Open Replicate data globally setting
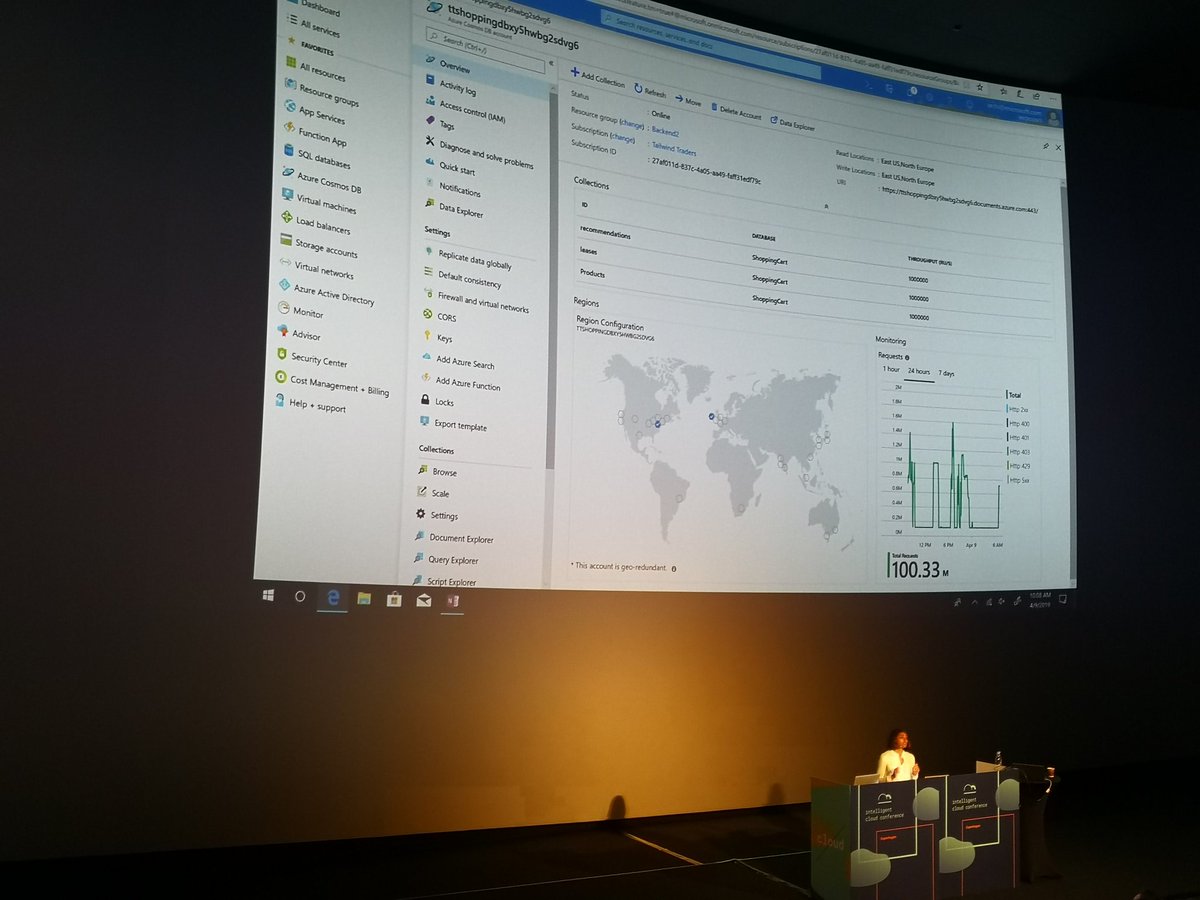Screen dimensions: 1200x900 474,260
